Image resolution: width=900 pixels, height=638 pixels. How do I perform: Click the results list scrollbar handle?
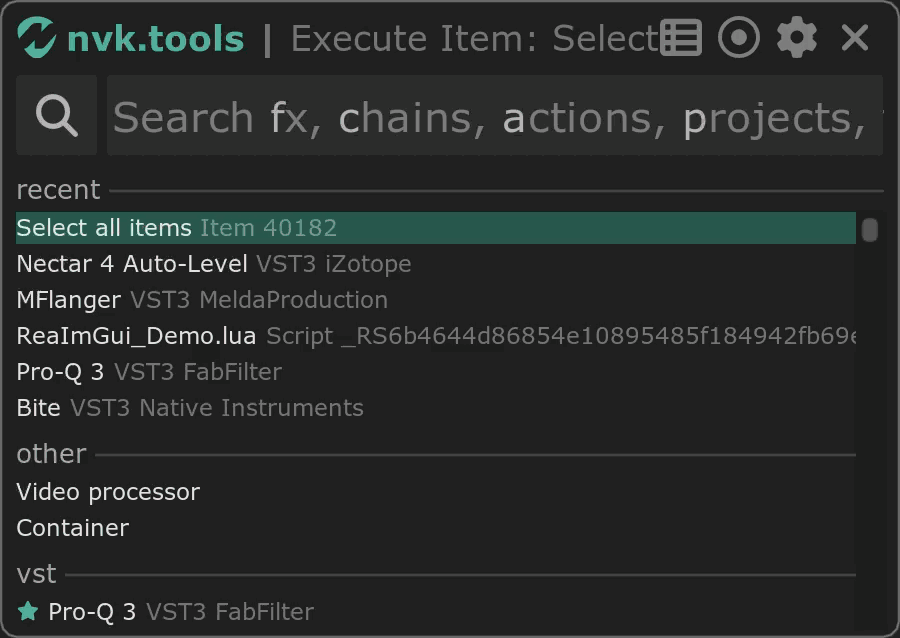pyautogui.click(x=870, y=230)
